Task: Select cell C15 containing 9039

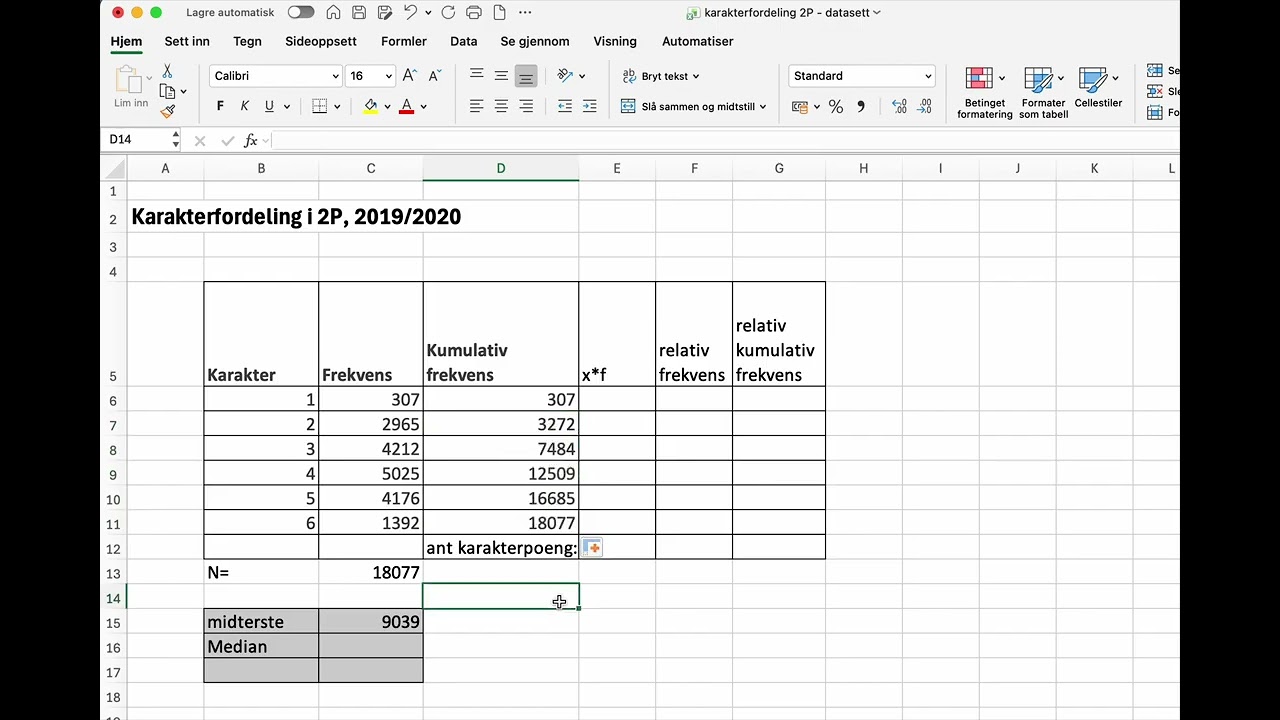Action: pyautogui.click(x=371, y=622)
